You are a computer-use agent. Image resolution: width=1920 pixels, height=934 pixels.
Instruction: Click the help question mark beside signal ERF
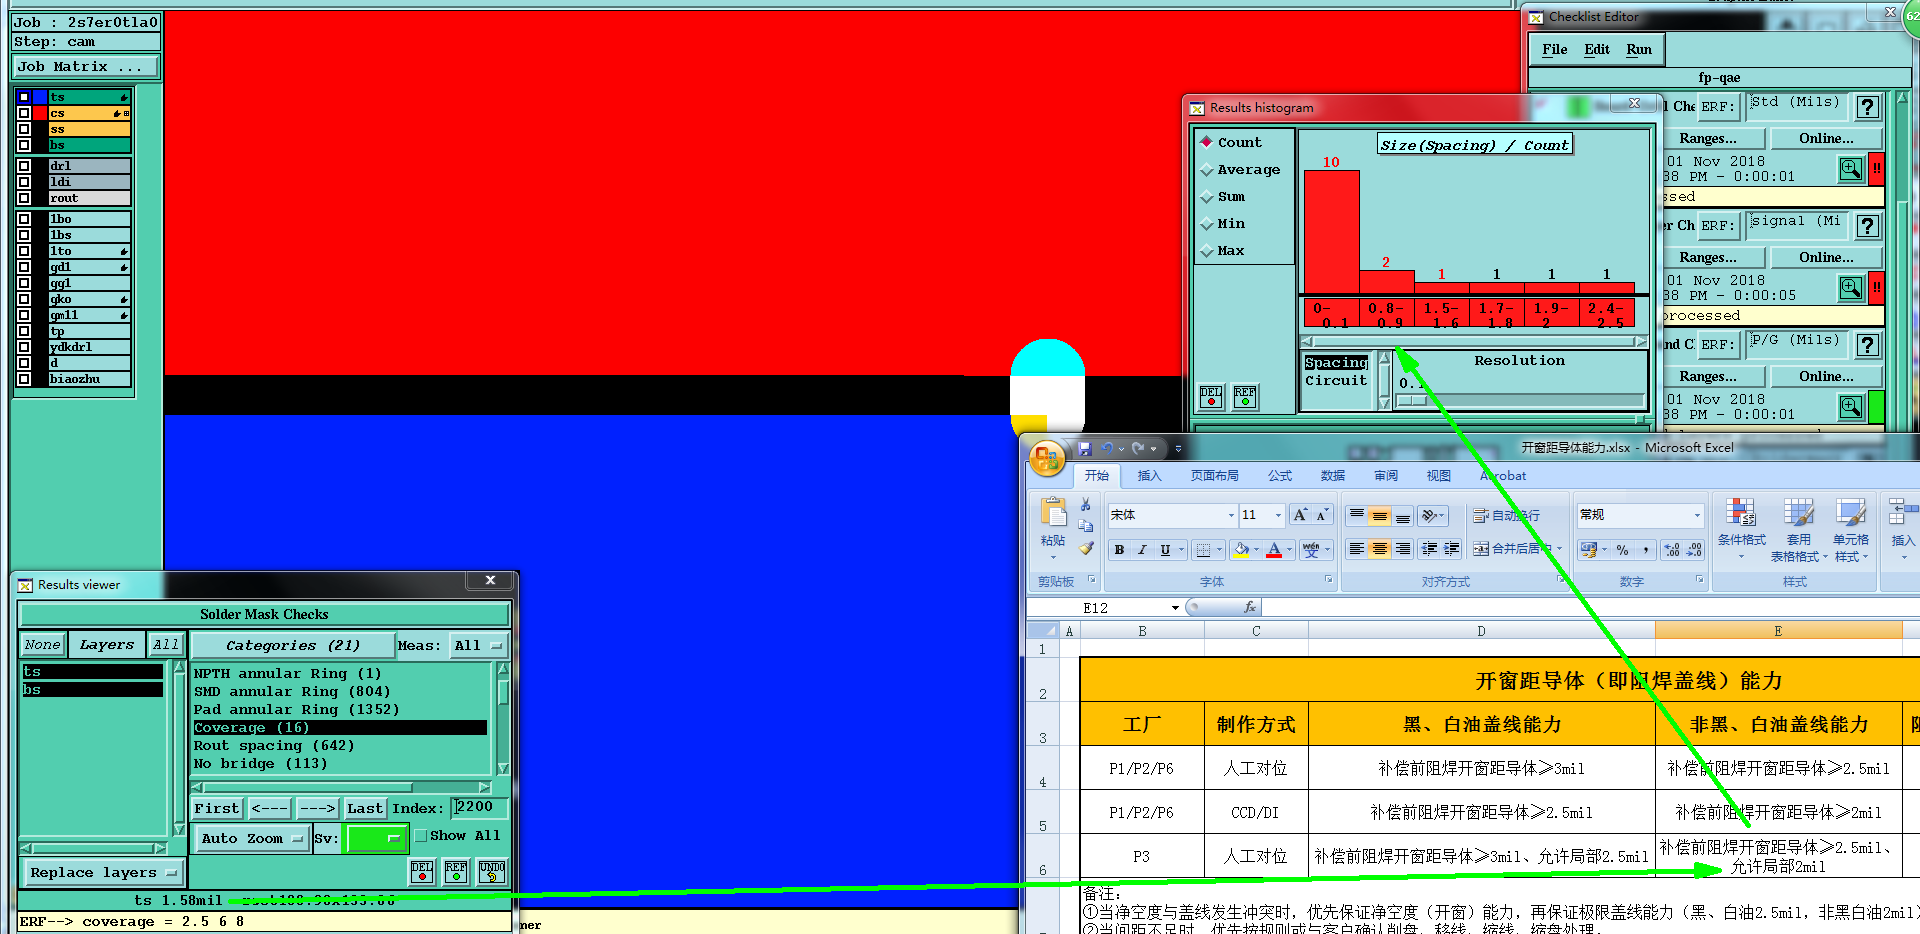pyautogui.click(x=1866, y=226)
